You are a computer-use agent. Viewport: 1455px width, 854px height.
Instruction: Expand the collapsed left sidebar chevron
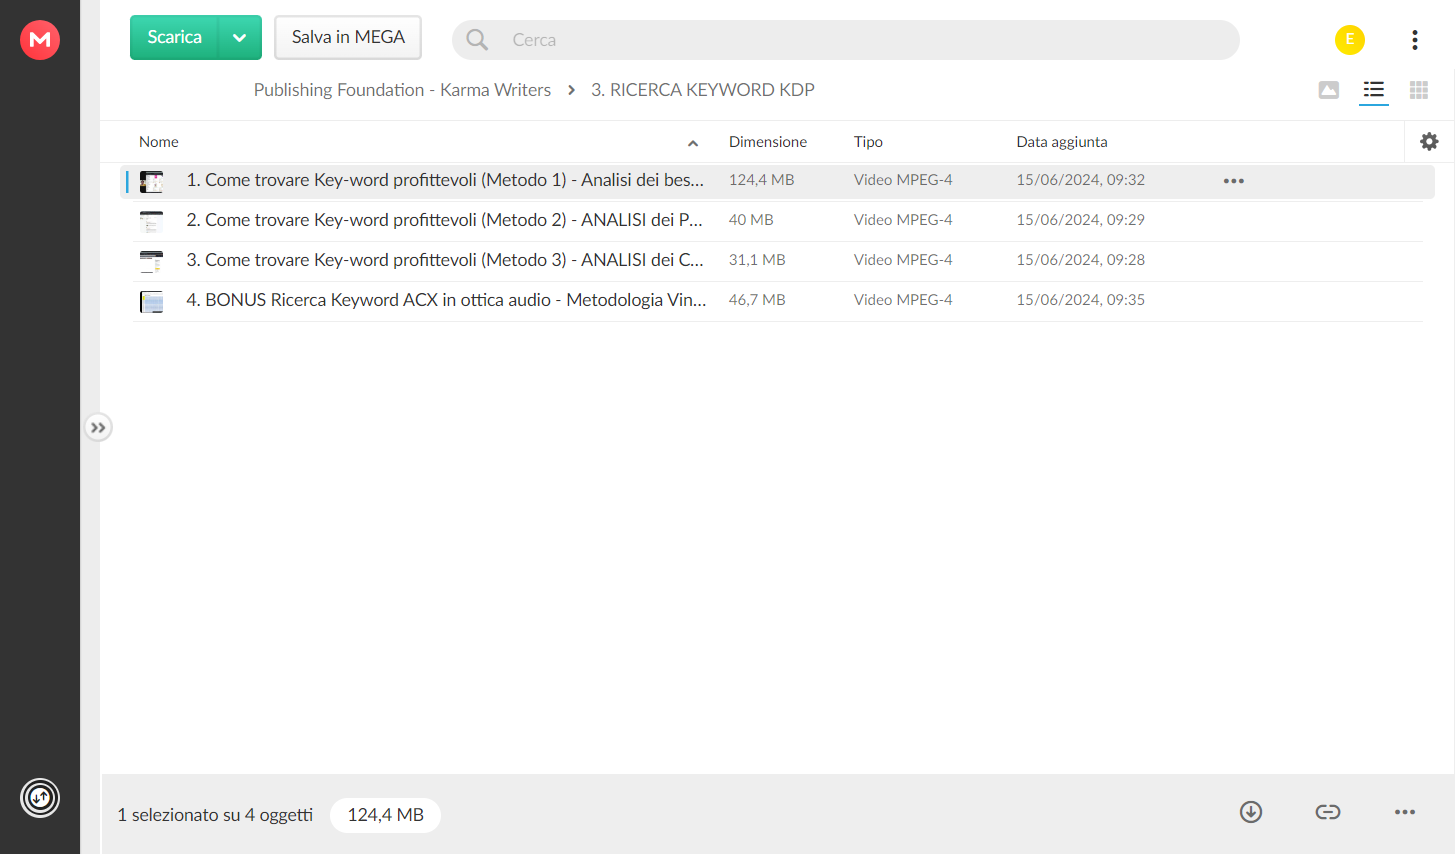pyautogui.click(x=98, y=428)
